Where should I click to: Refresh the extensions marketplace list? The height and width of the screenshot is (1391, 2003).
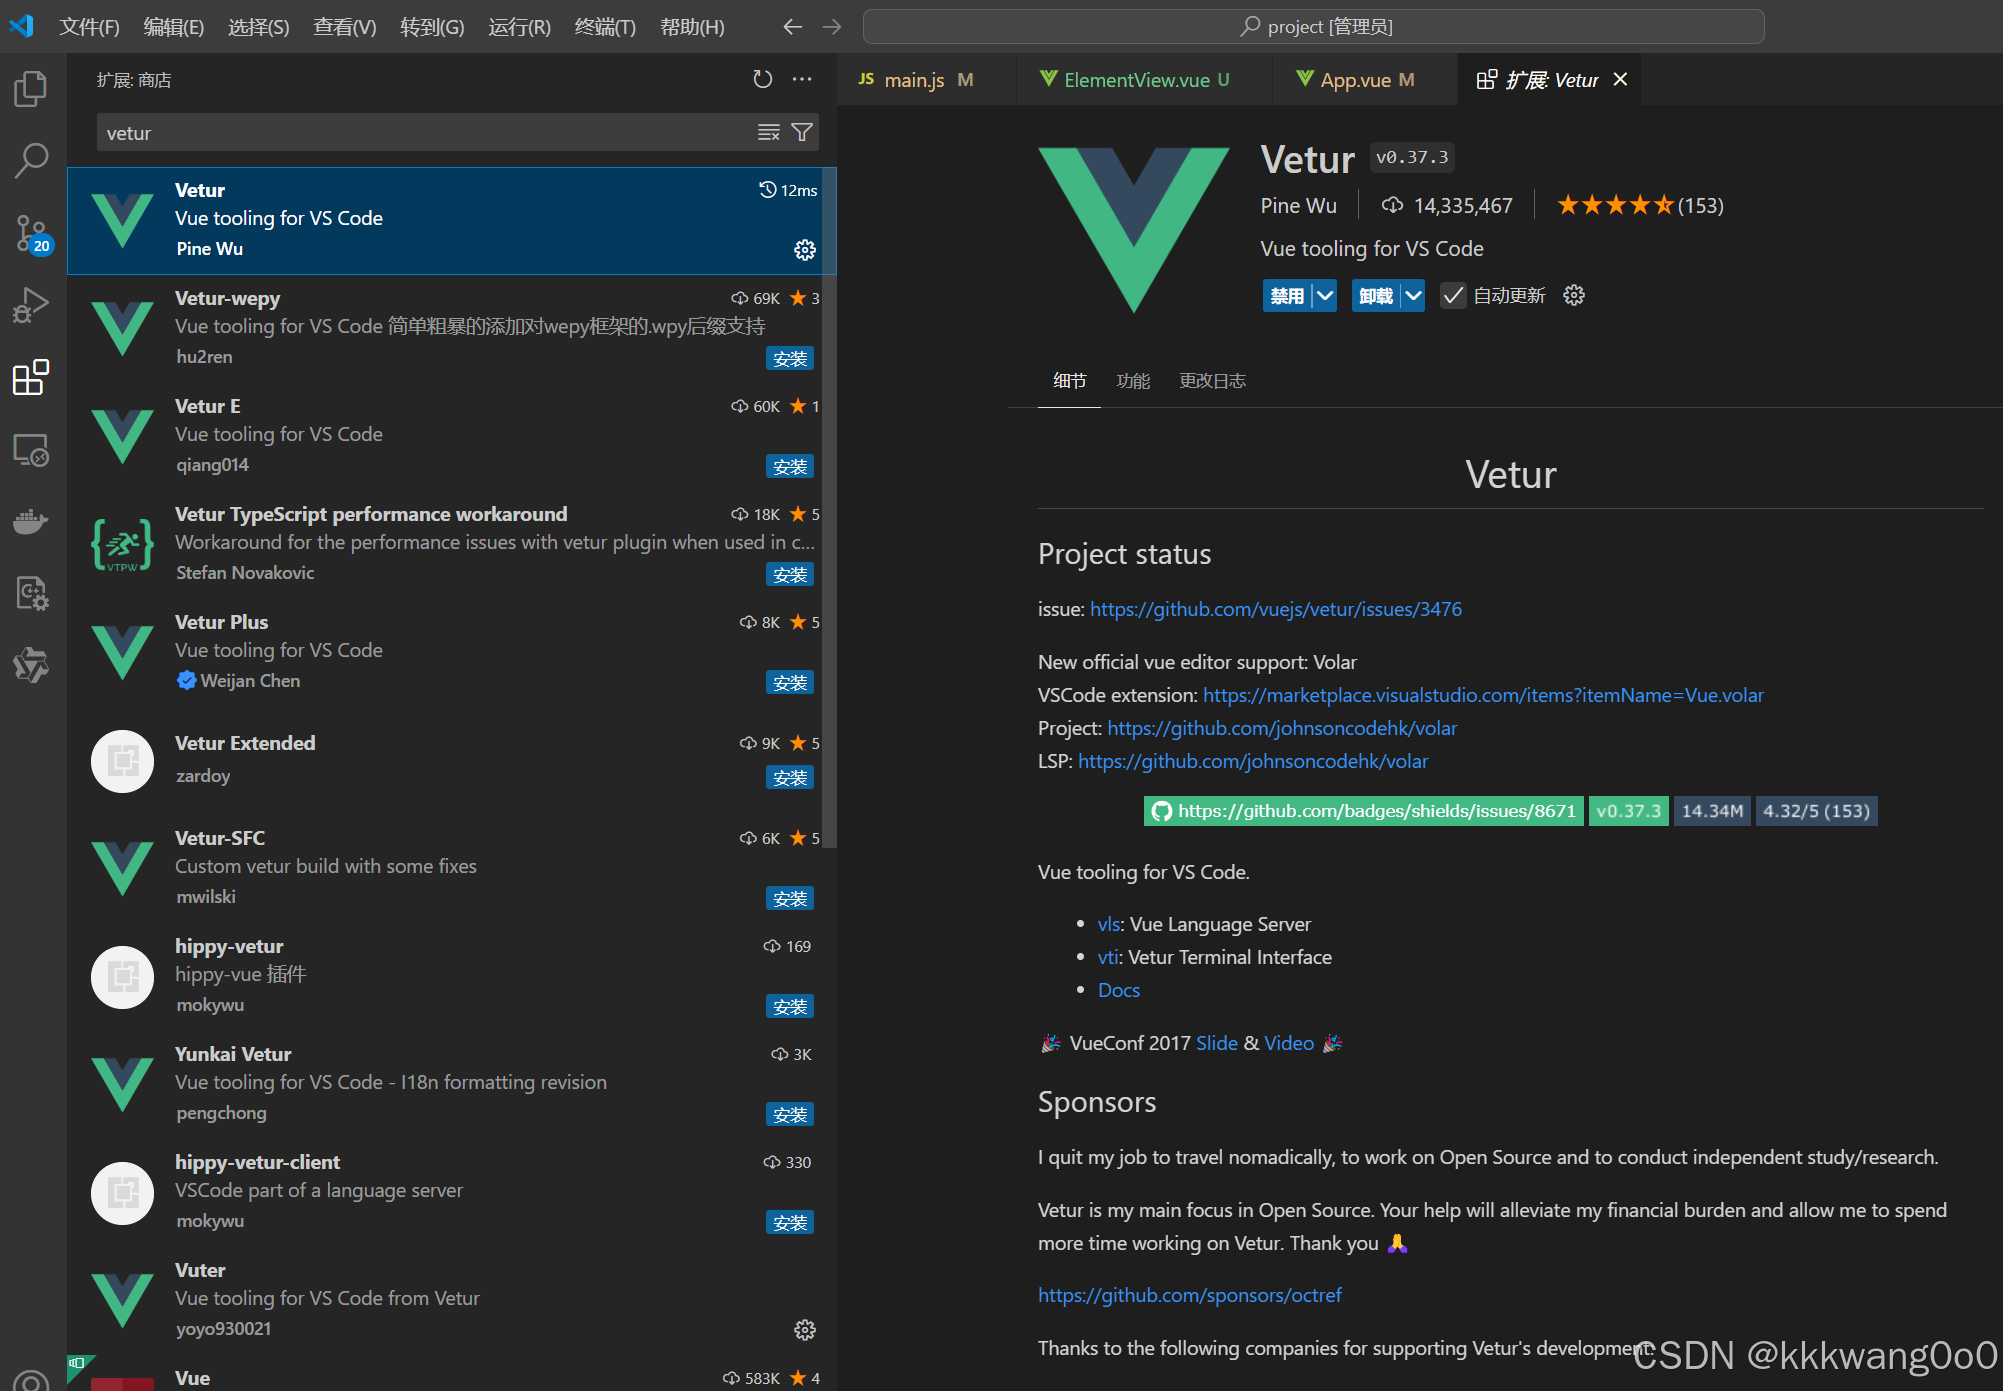pos(763,79)
